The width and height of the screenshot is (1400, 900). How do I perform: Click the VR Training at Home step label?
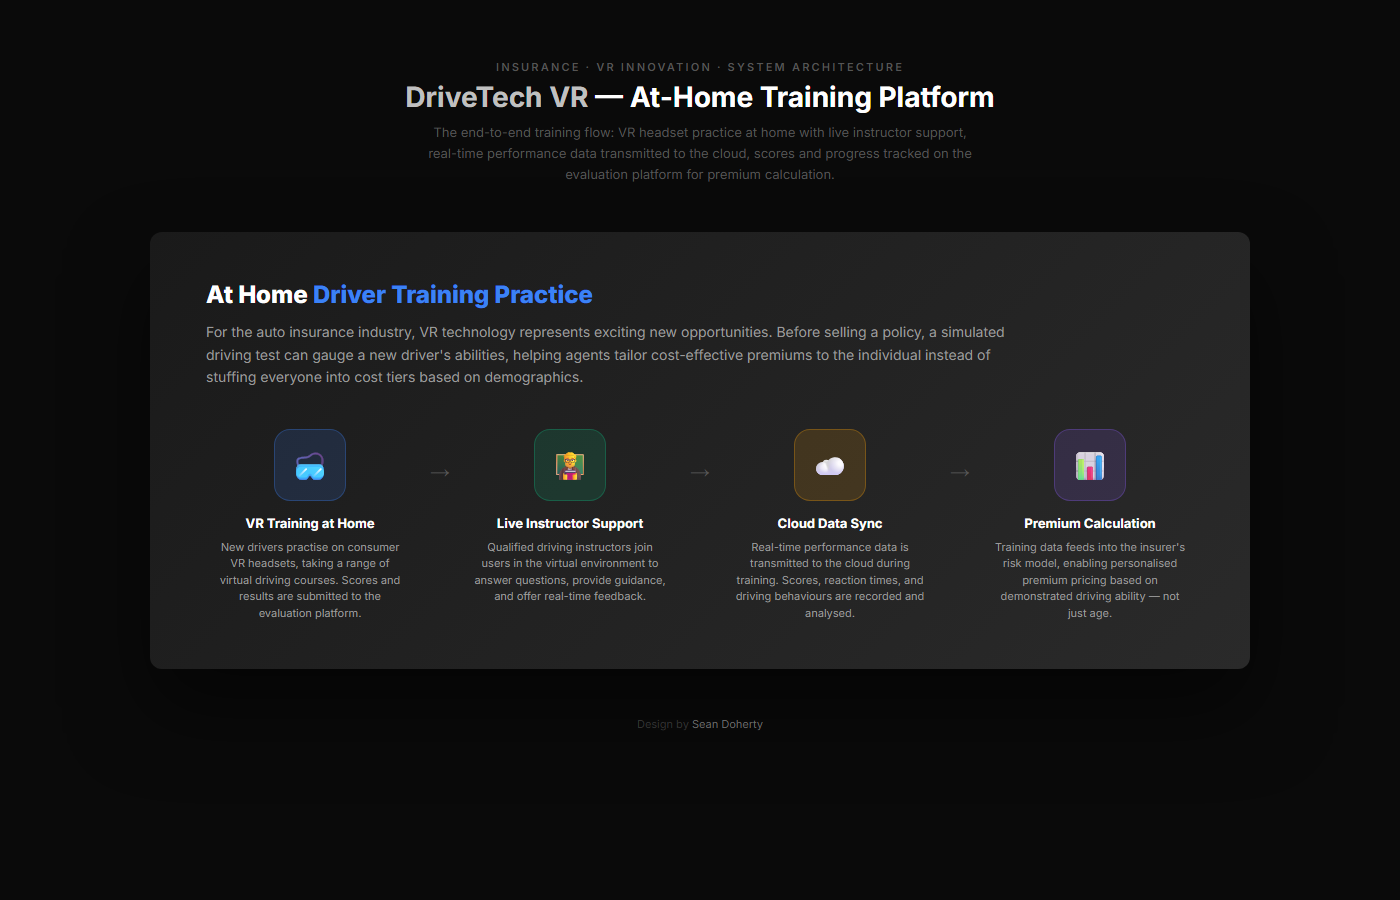(x=310, y=523)
